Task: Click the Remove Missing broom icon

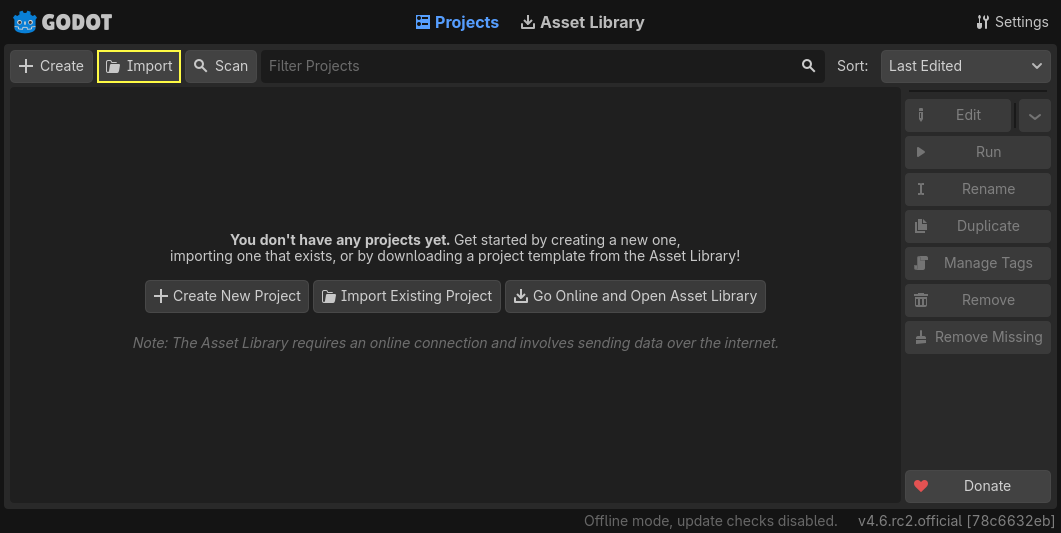Action: 921,337
